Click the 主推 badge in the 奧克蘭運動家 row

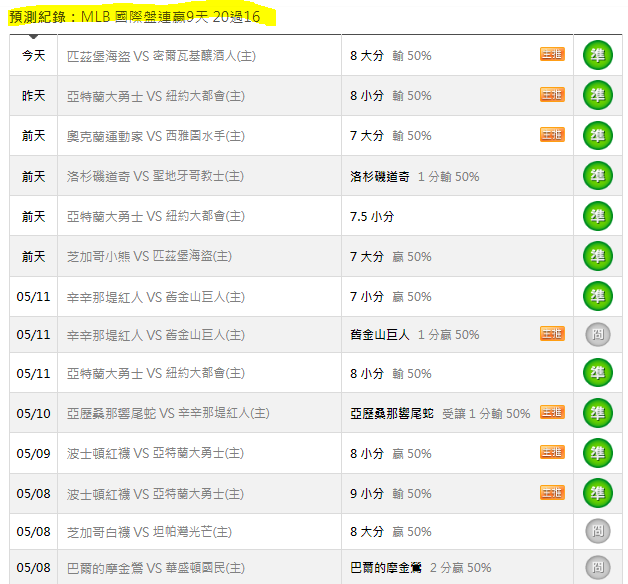tap(552, 135)
